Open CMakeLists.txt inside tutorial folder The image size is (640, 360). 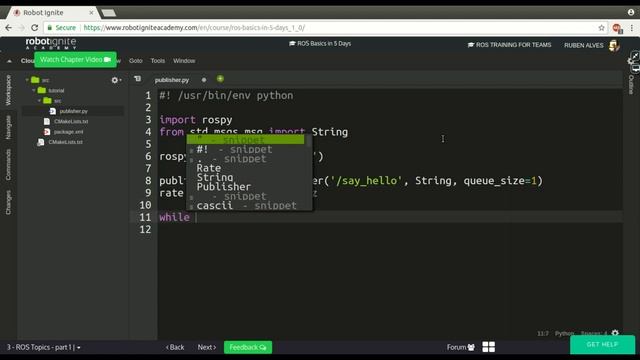(x=71, y=121)
